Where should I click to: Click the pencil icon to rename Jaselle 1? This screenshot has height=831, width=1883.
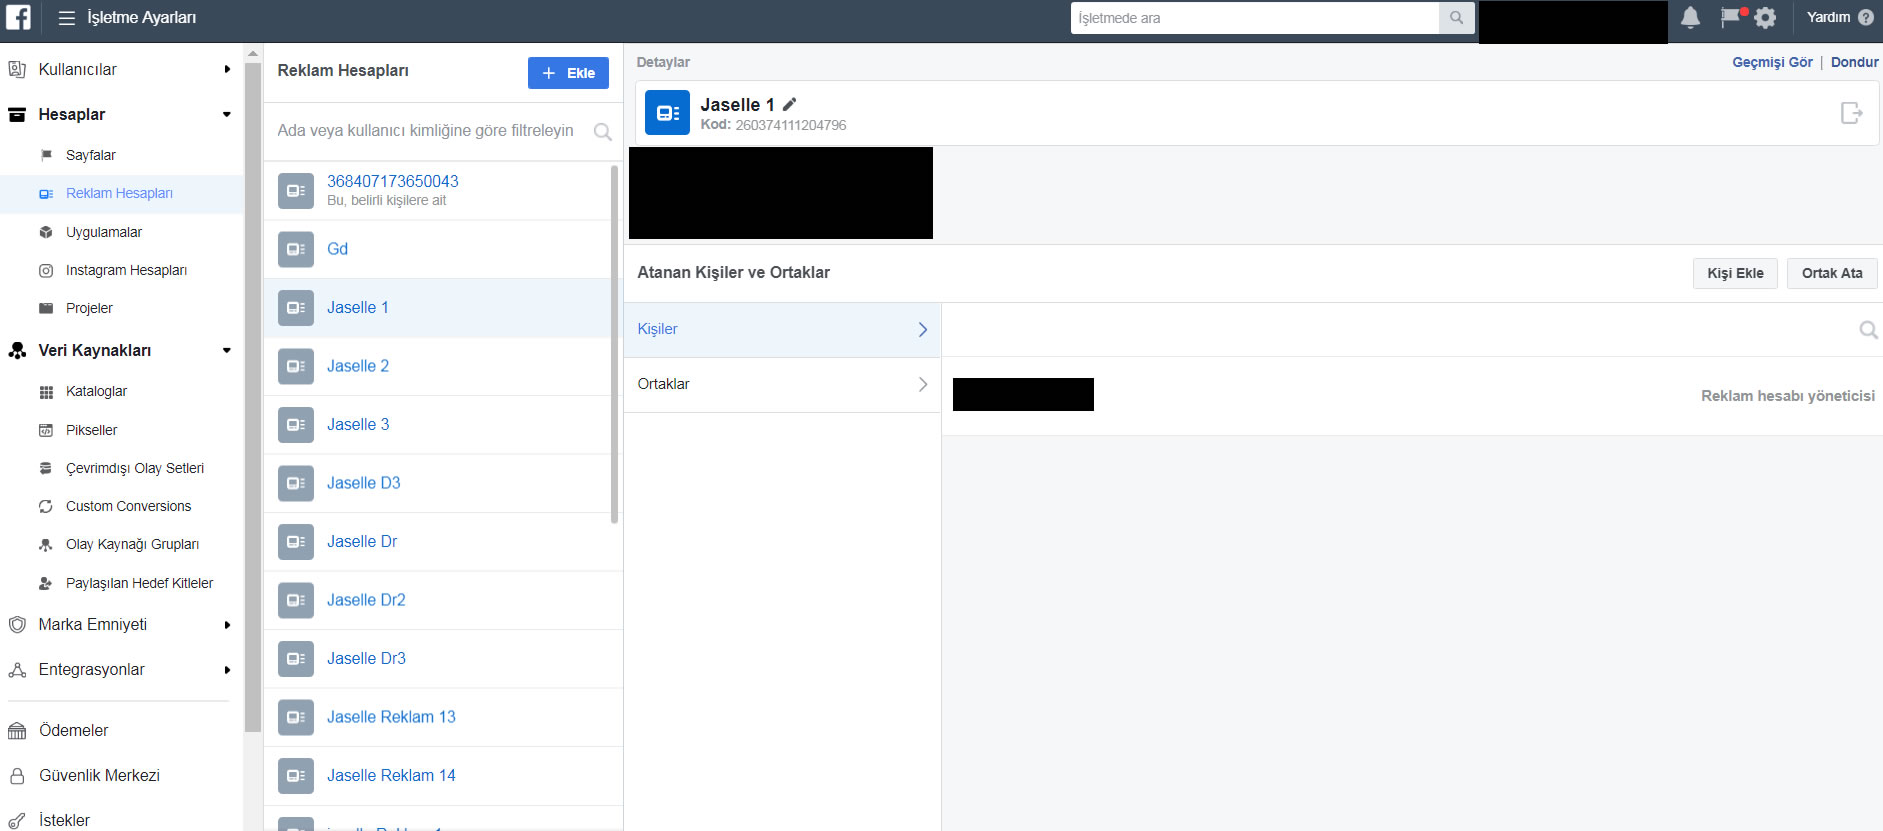pos(789,104)
